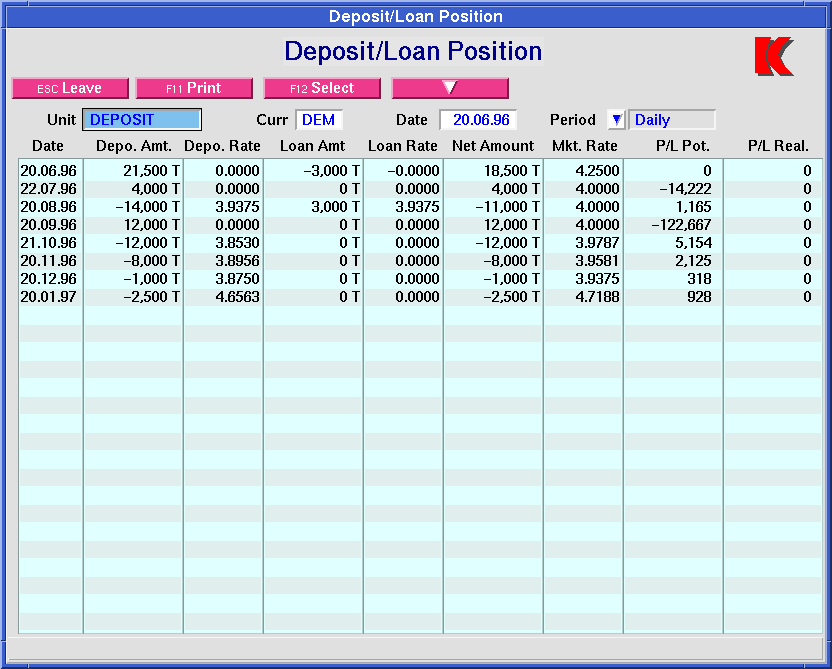Open the pink arrow-down menu button
This screenshot has height=669, width=832.
(450, 88)
